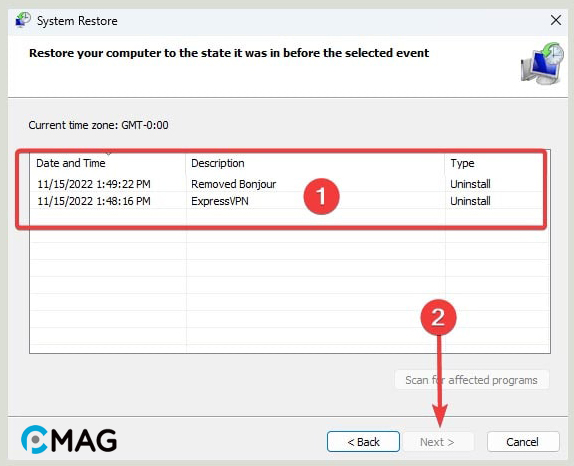Viewport: 574px width, 466px height.
Task: Click Uninstall type of ExpressVPN row
Action: coord(470,201)
